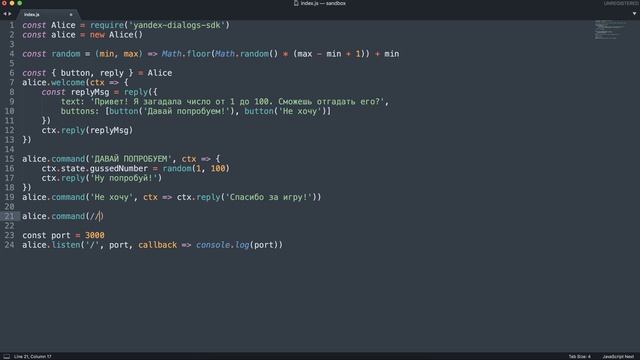
Task: Place cursor on 'new Alice()' on line 2
Action: pyautogui.click(x=116, y=35)
